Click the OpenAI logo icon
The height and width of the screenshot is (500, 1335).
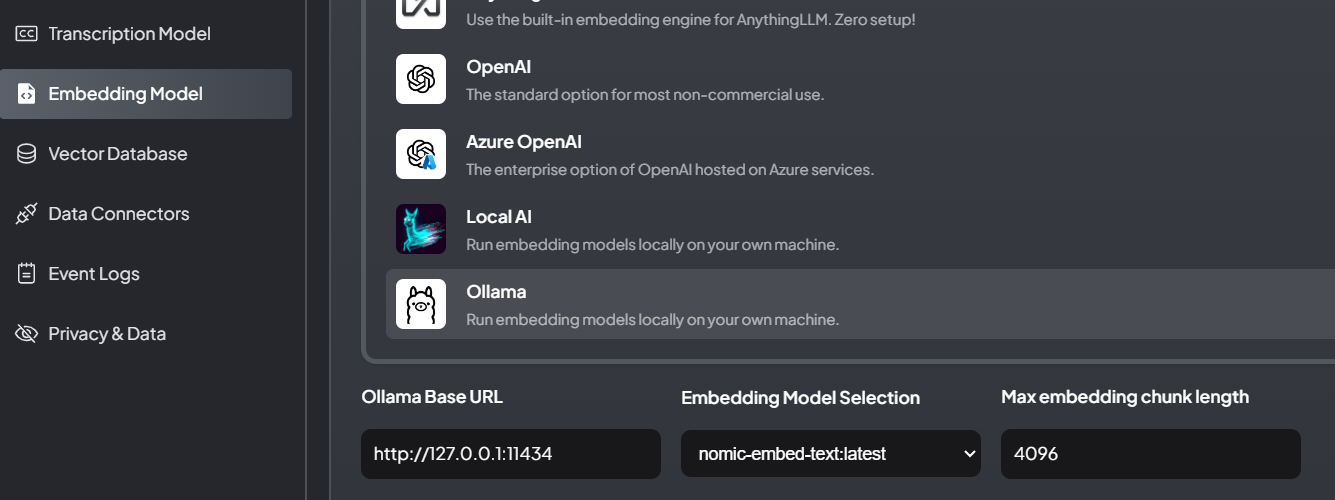coord(421,79)
